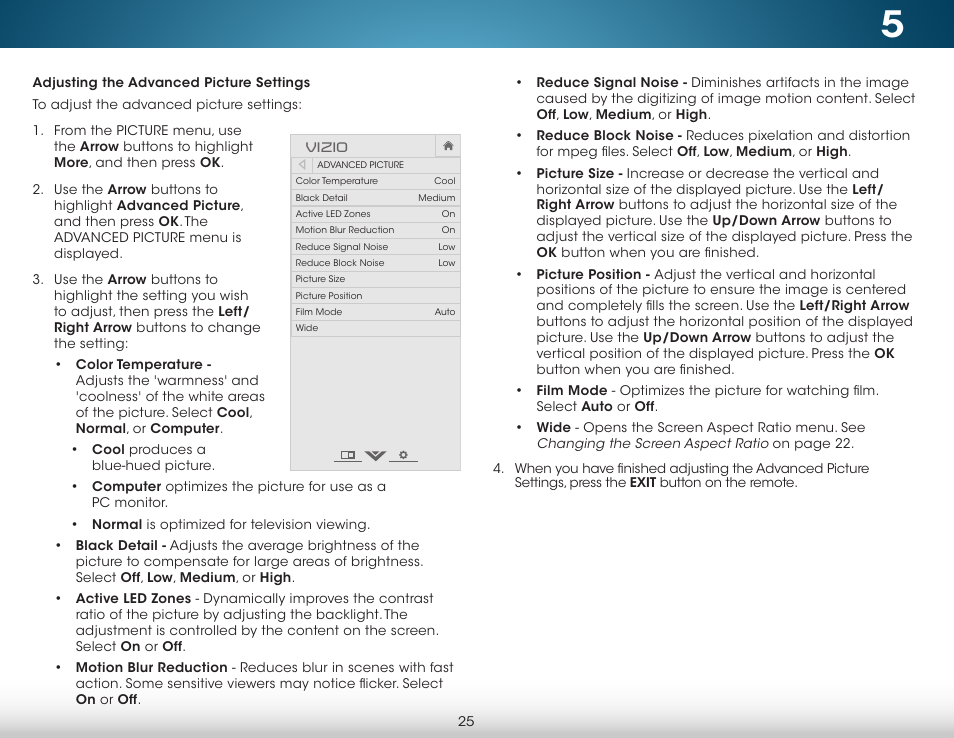The height and width of the screenshot is (738, 954).
Task: Click the page number 25
Action: [466, 722]
